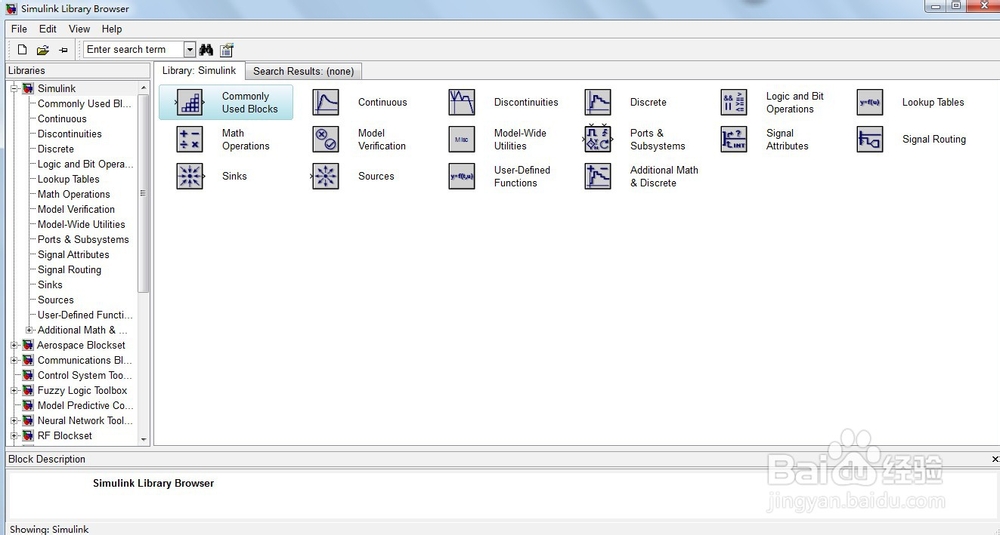Click the New model toolbar icon
Image resolution: width=1000 pixels, height=535 pixels.
click(22, 49)
